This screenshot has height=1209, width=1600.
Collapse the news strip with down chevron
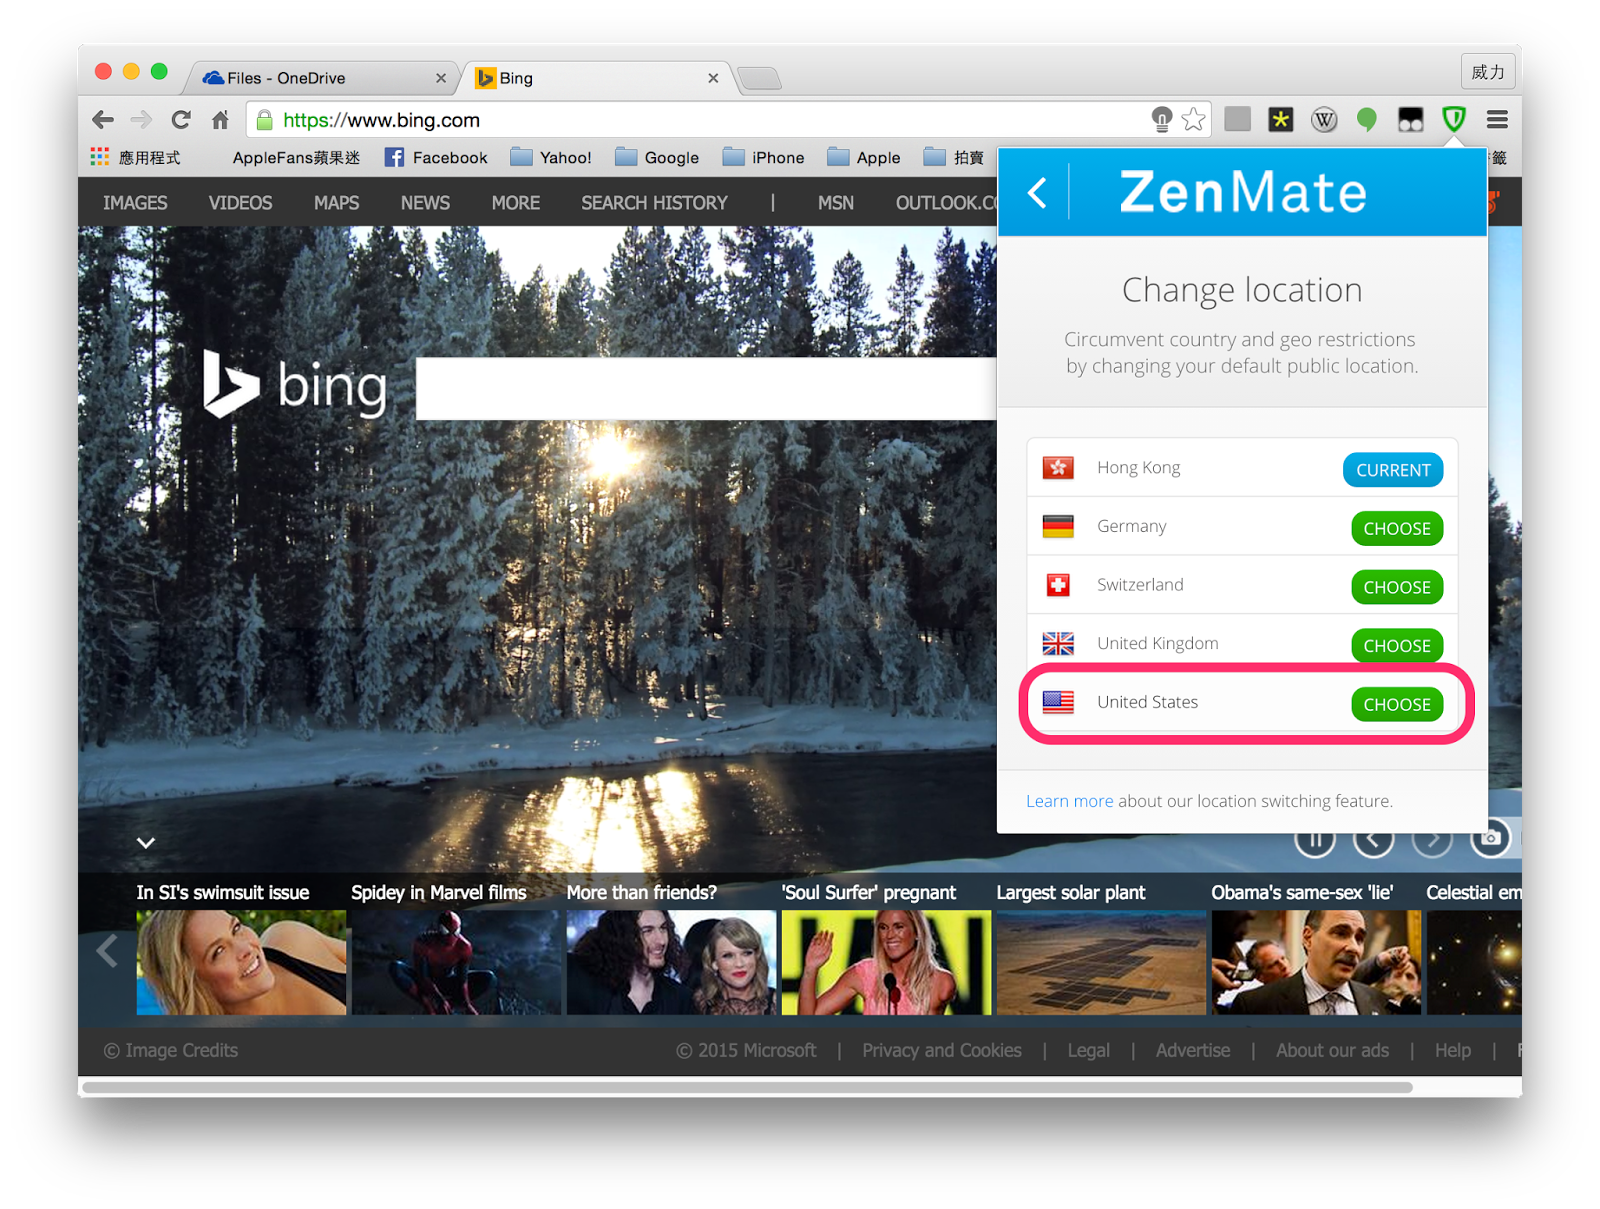(x=146, y=843)
